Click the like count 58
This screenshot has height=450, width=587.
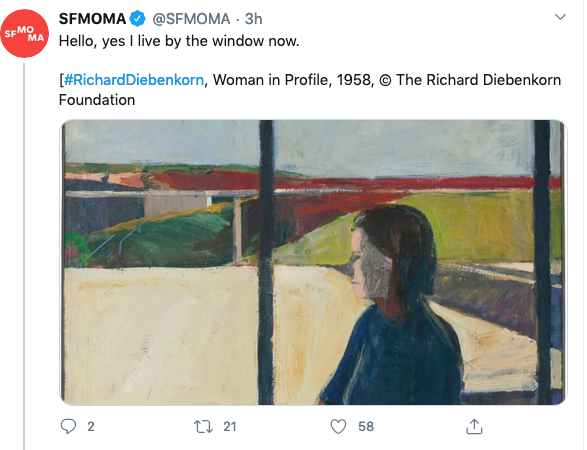pos(366,426)
